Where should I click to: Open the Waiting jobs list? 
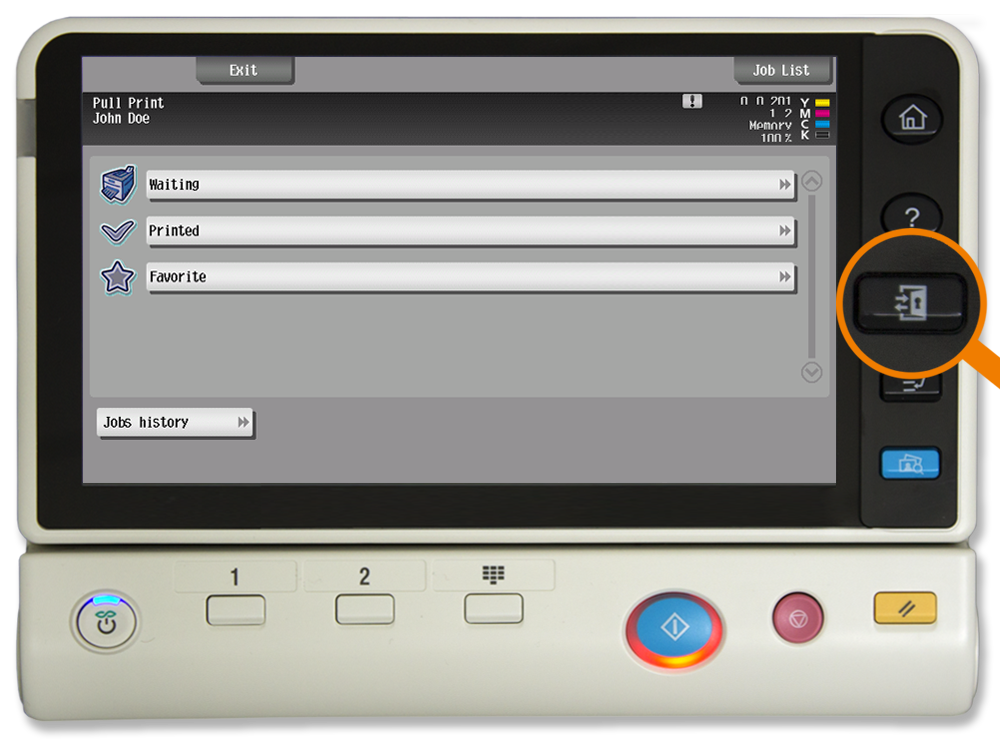click(x=470, y=185)
